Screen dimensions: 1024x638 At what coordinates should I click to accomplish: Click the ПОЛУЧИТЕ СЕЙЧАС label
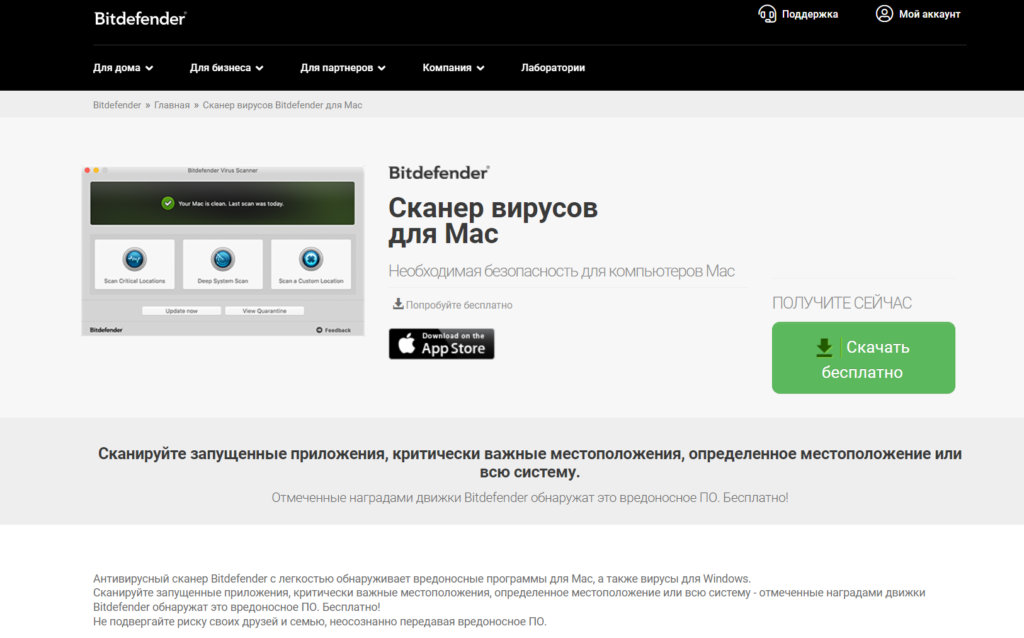pyautogui.click(x=842, y=303)
